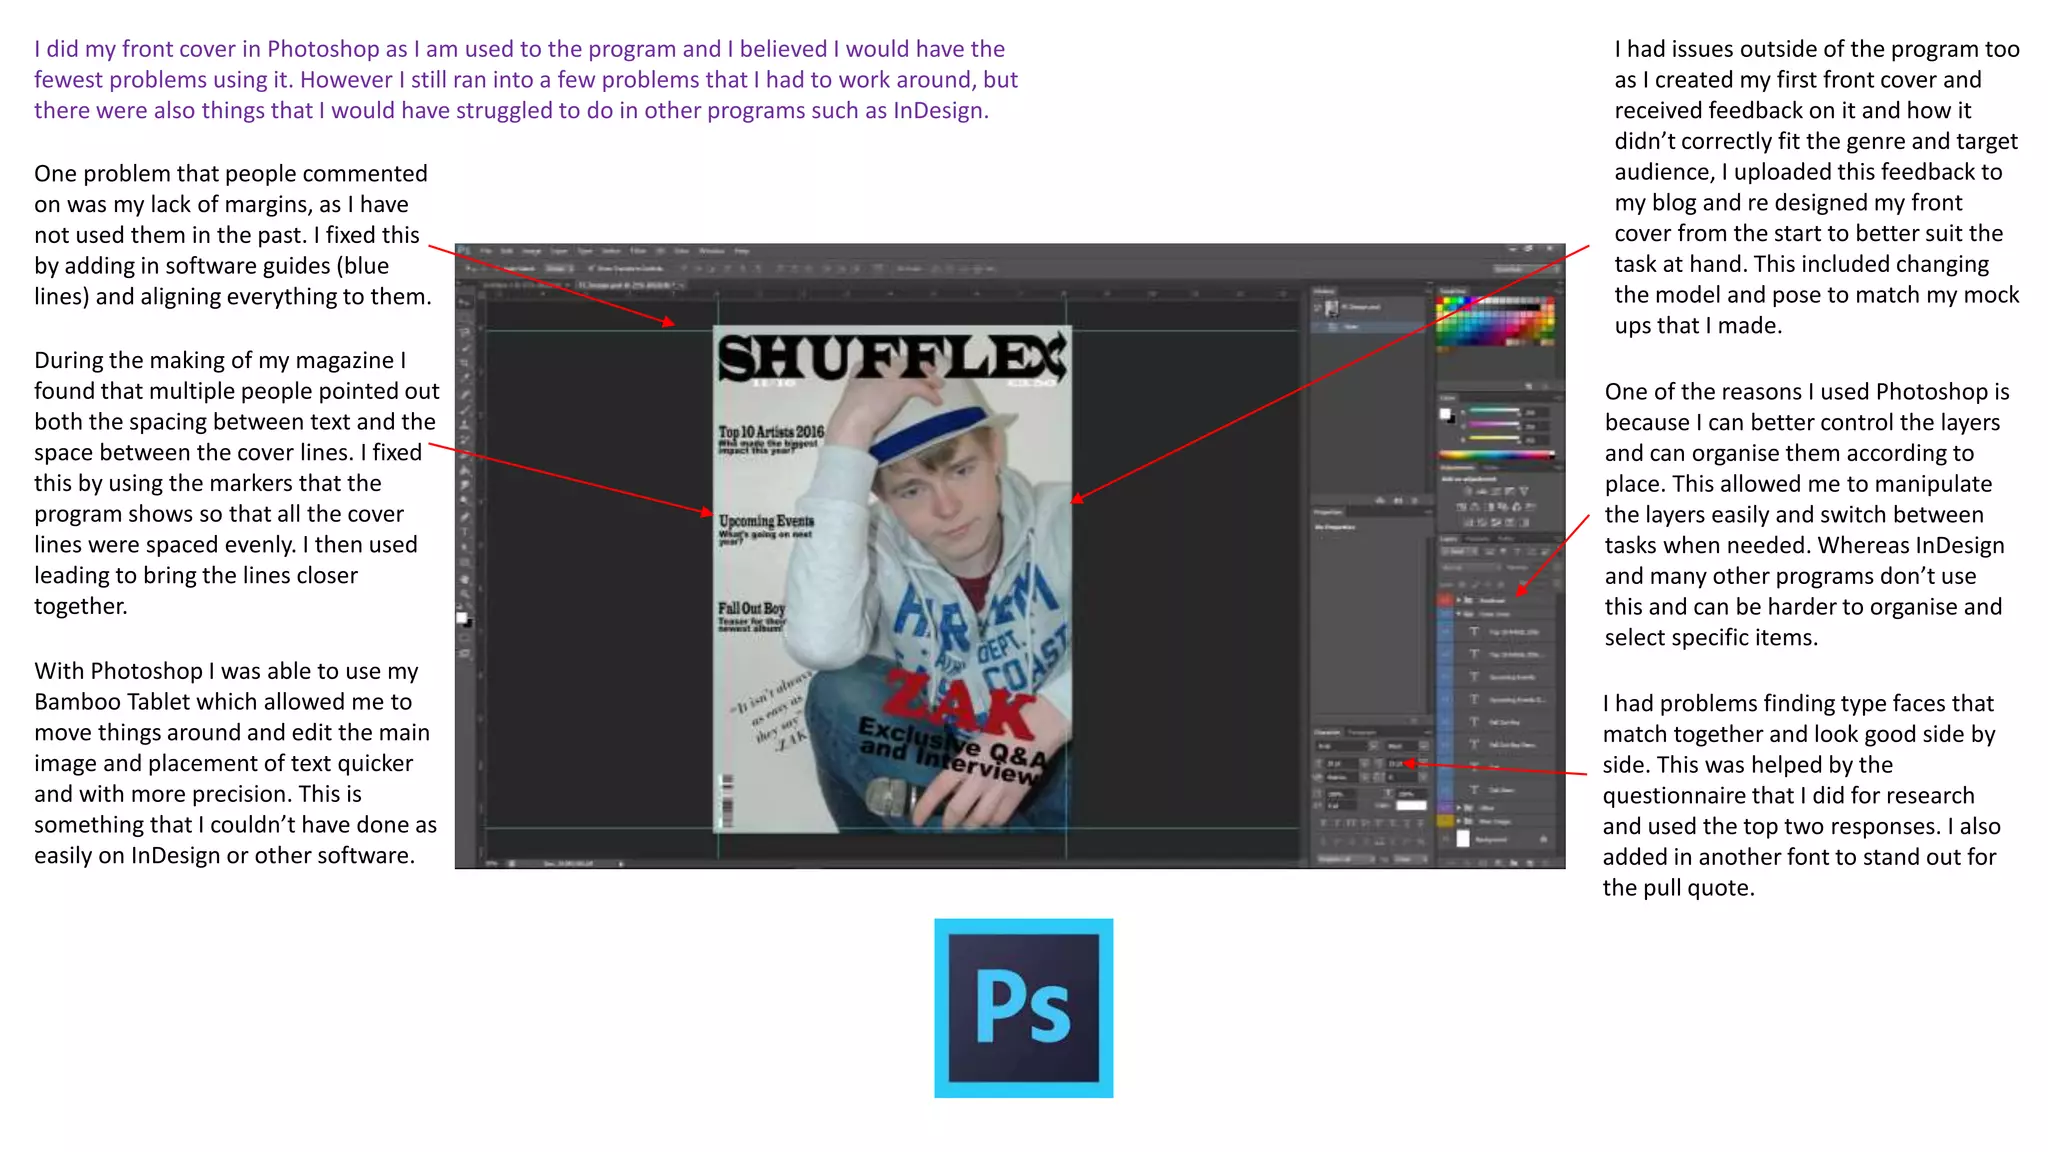The height and width of the screenshot is (1152, 2048).
Task: Click the color spectrum ramp in Color panel
Action: point(1495,455)
